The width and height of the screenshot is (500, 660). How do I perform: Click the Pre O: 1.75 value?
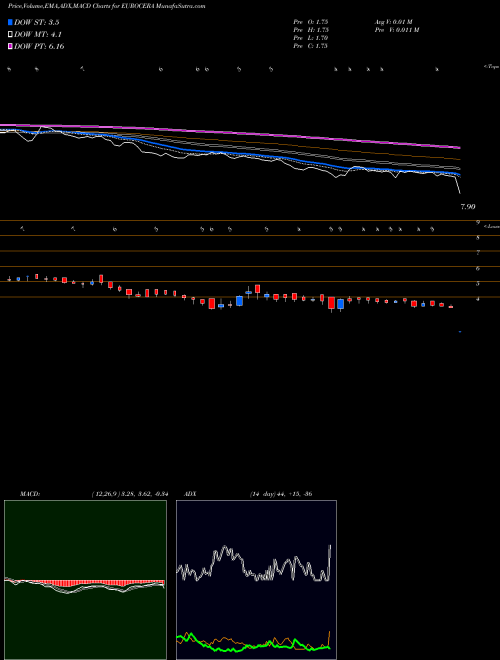pyautogui.click(x=311, y=22)
